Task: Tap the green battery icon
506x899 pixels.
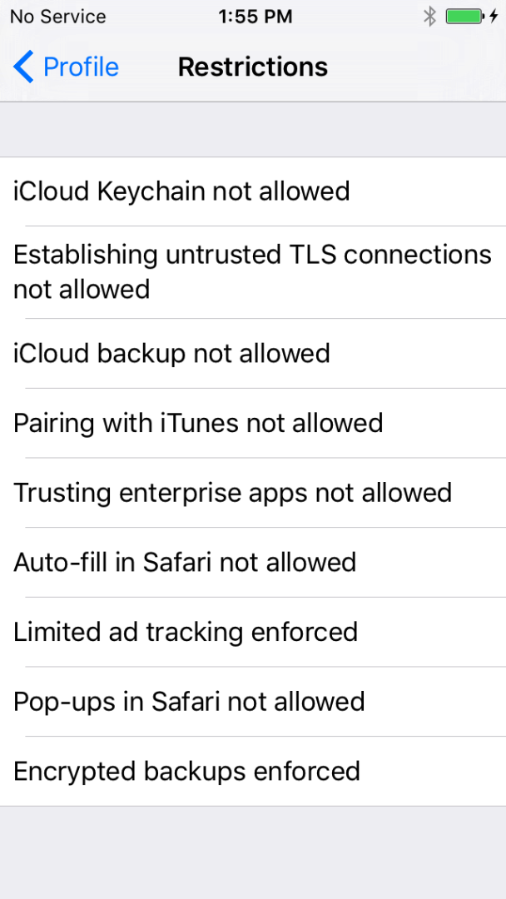Action: (464, 17)
